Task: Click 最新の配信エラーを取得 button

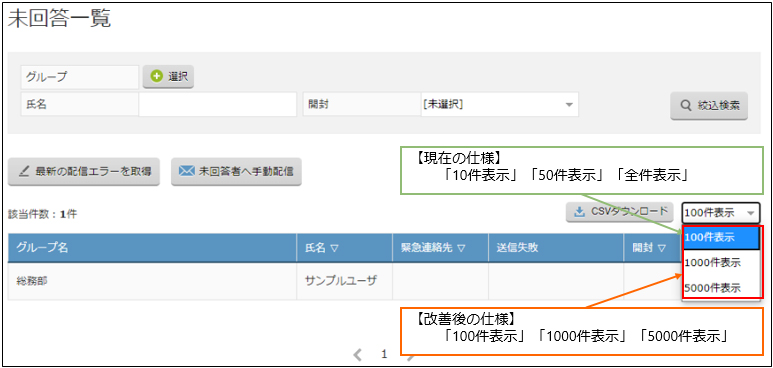Action: 84,172
